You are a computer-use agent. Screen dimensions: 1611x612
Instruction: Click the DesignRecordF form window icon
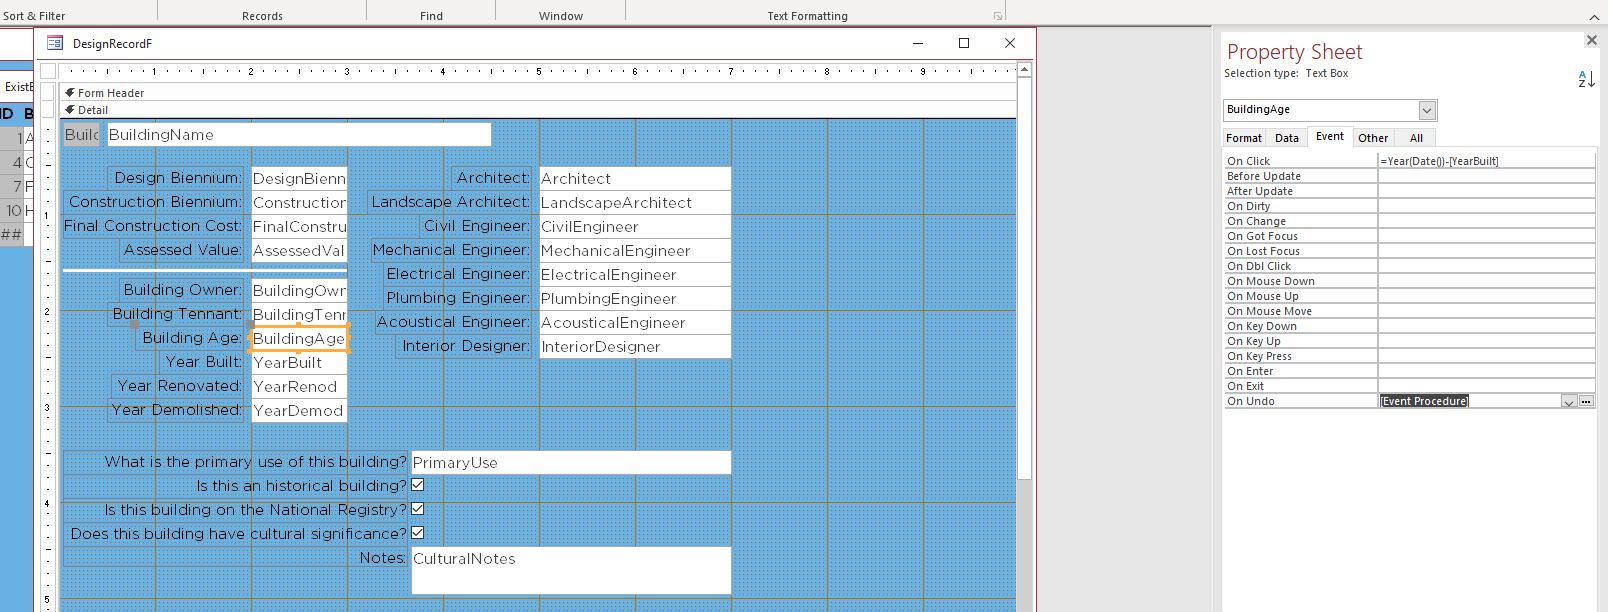tap(55, 43)
